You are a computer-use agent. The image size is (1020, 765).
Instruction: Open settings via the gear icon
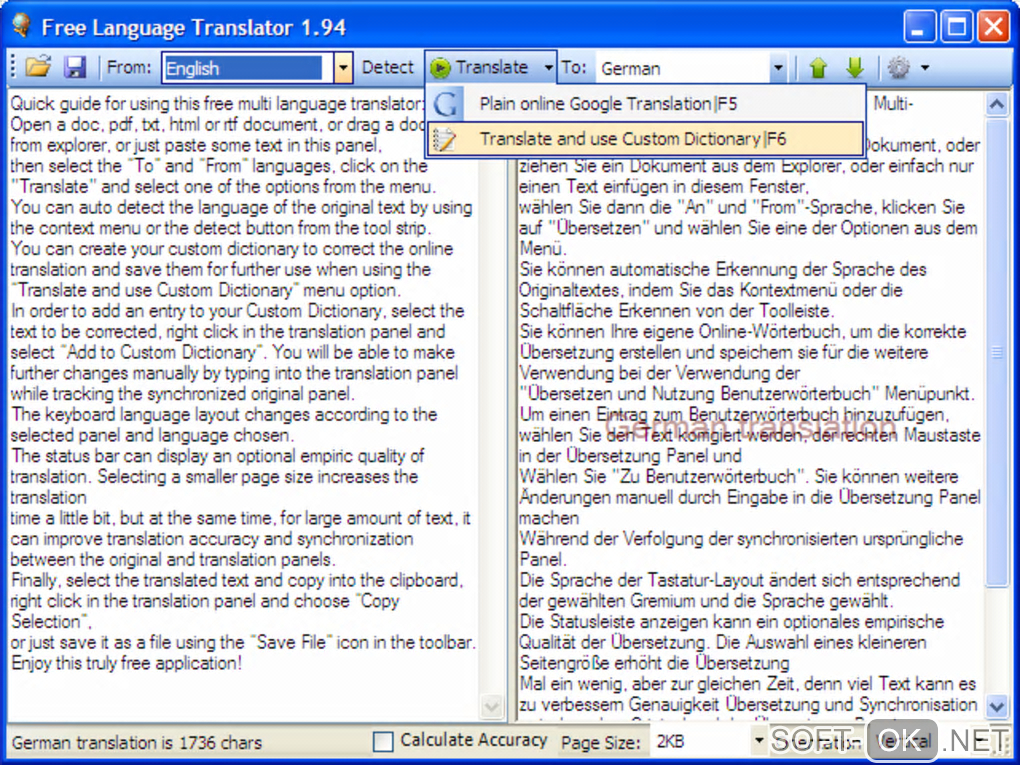pyautogui.click(x=898, y=67)
